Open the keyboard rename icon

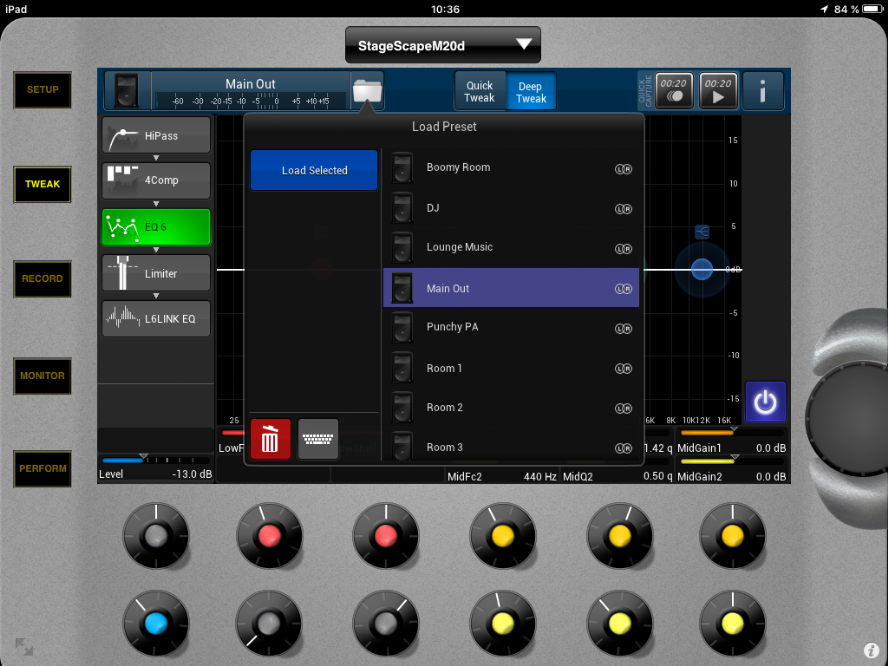(318, 439)
